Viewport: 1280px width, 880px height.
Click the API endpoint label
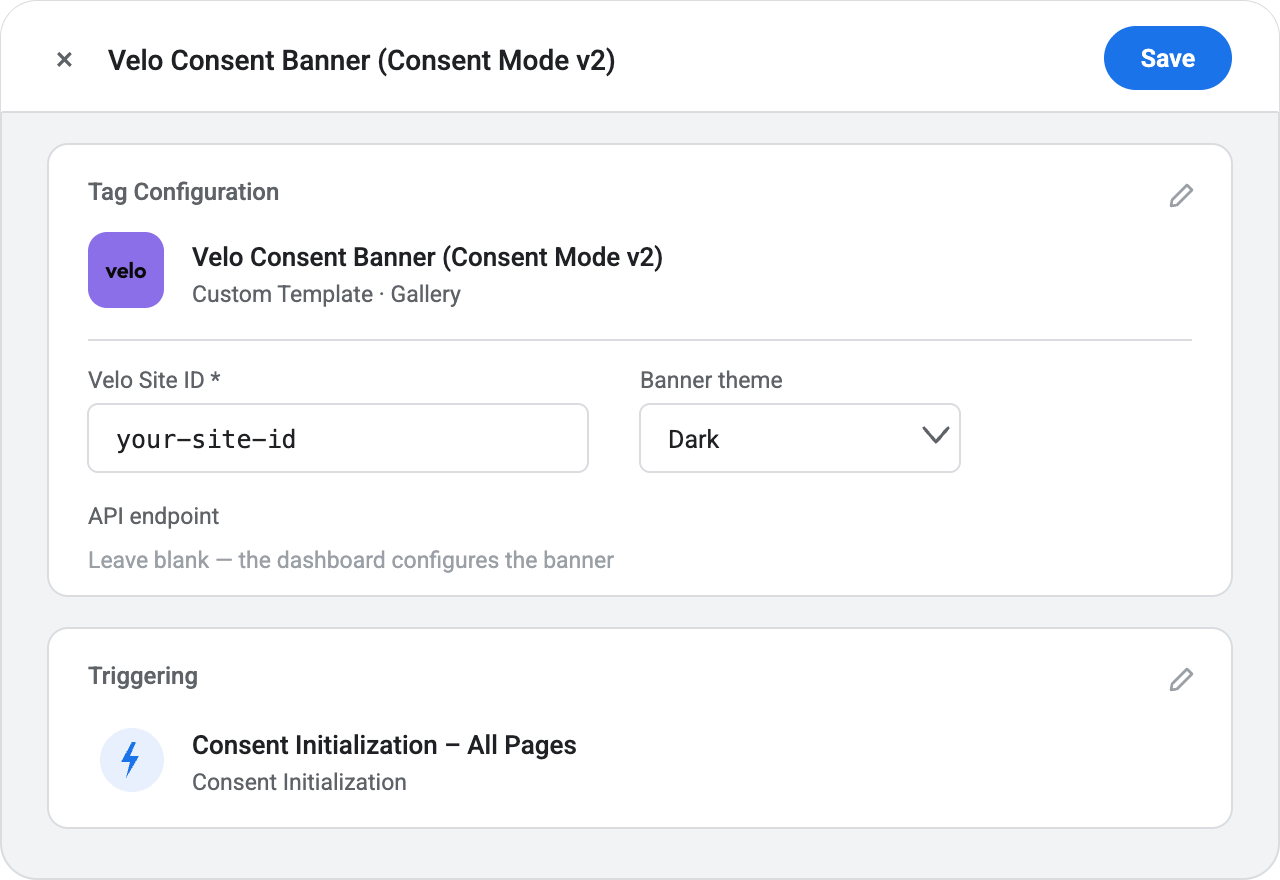(x=153, y=517)
